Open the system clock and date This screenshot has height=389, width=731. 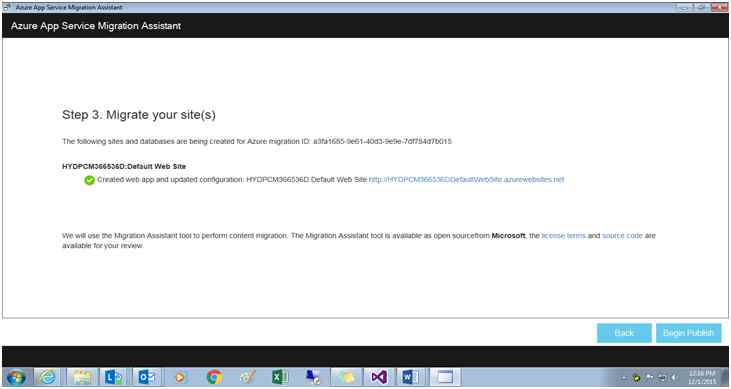click(x=702, y=378)
